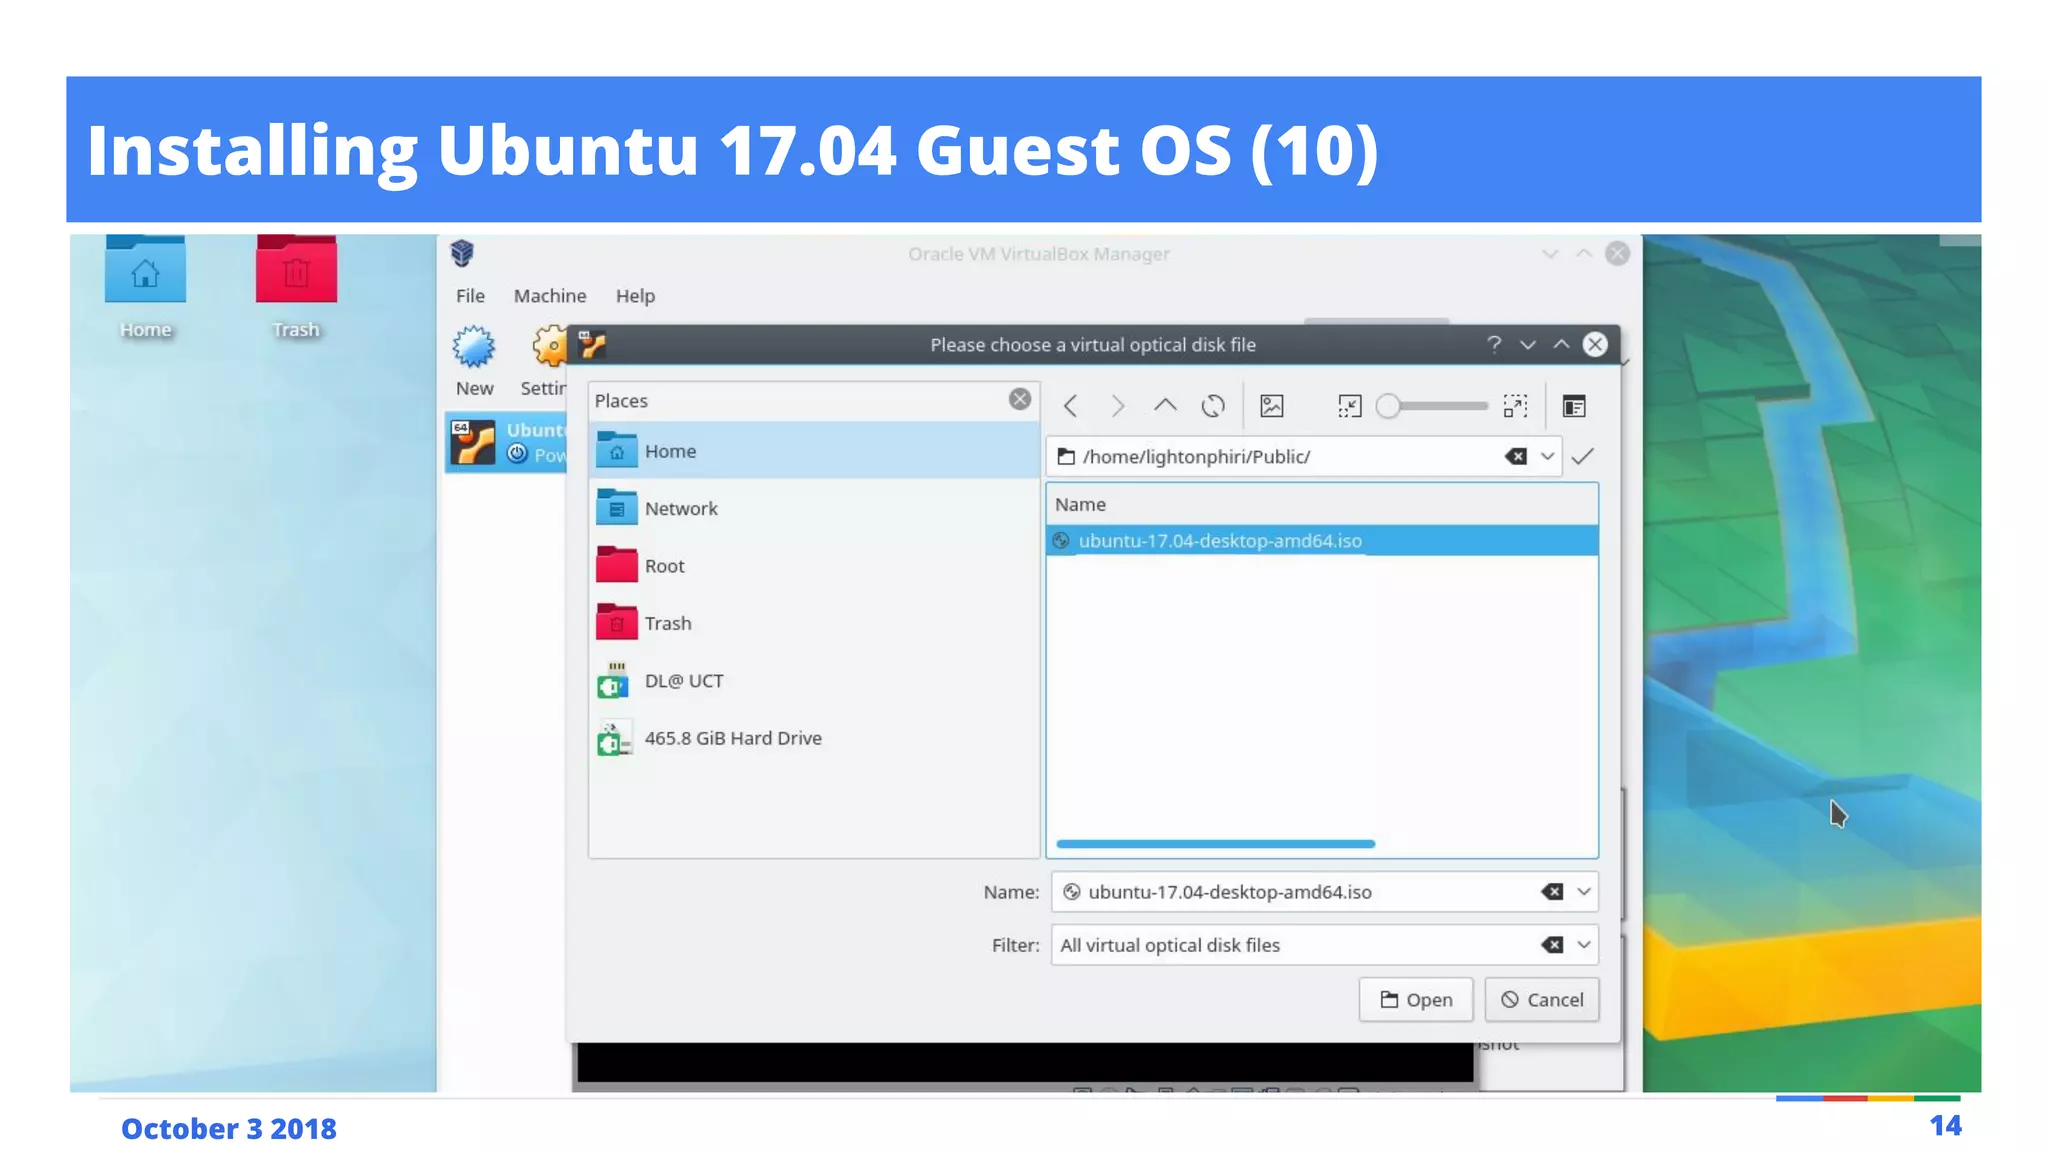Open the Trash desktop icon
Screen dimensions: 2048x1152
tap(296, 271)
